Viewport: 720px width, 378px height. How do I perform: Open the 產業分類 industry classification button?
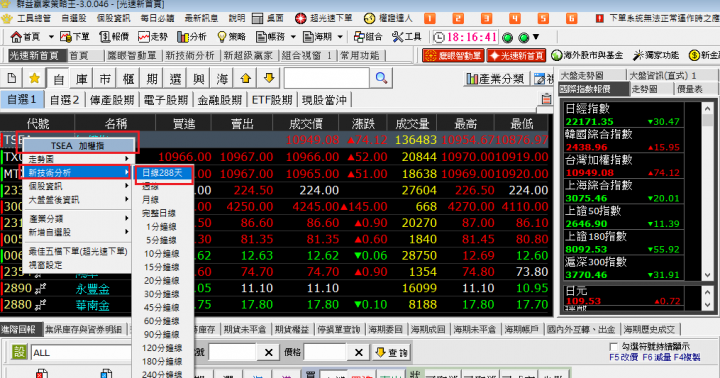pos(495,79)
